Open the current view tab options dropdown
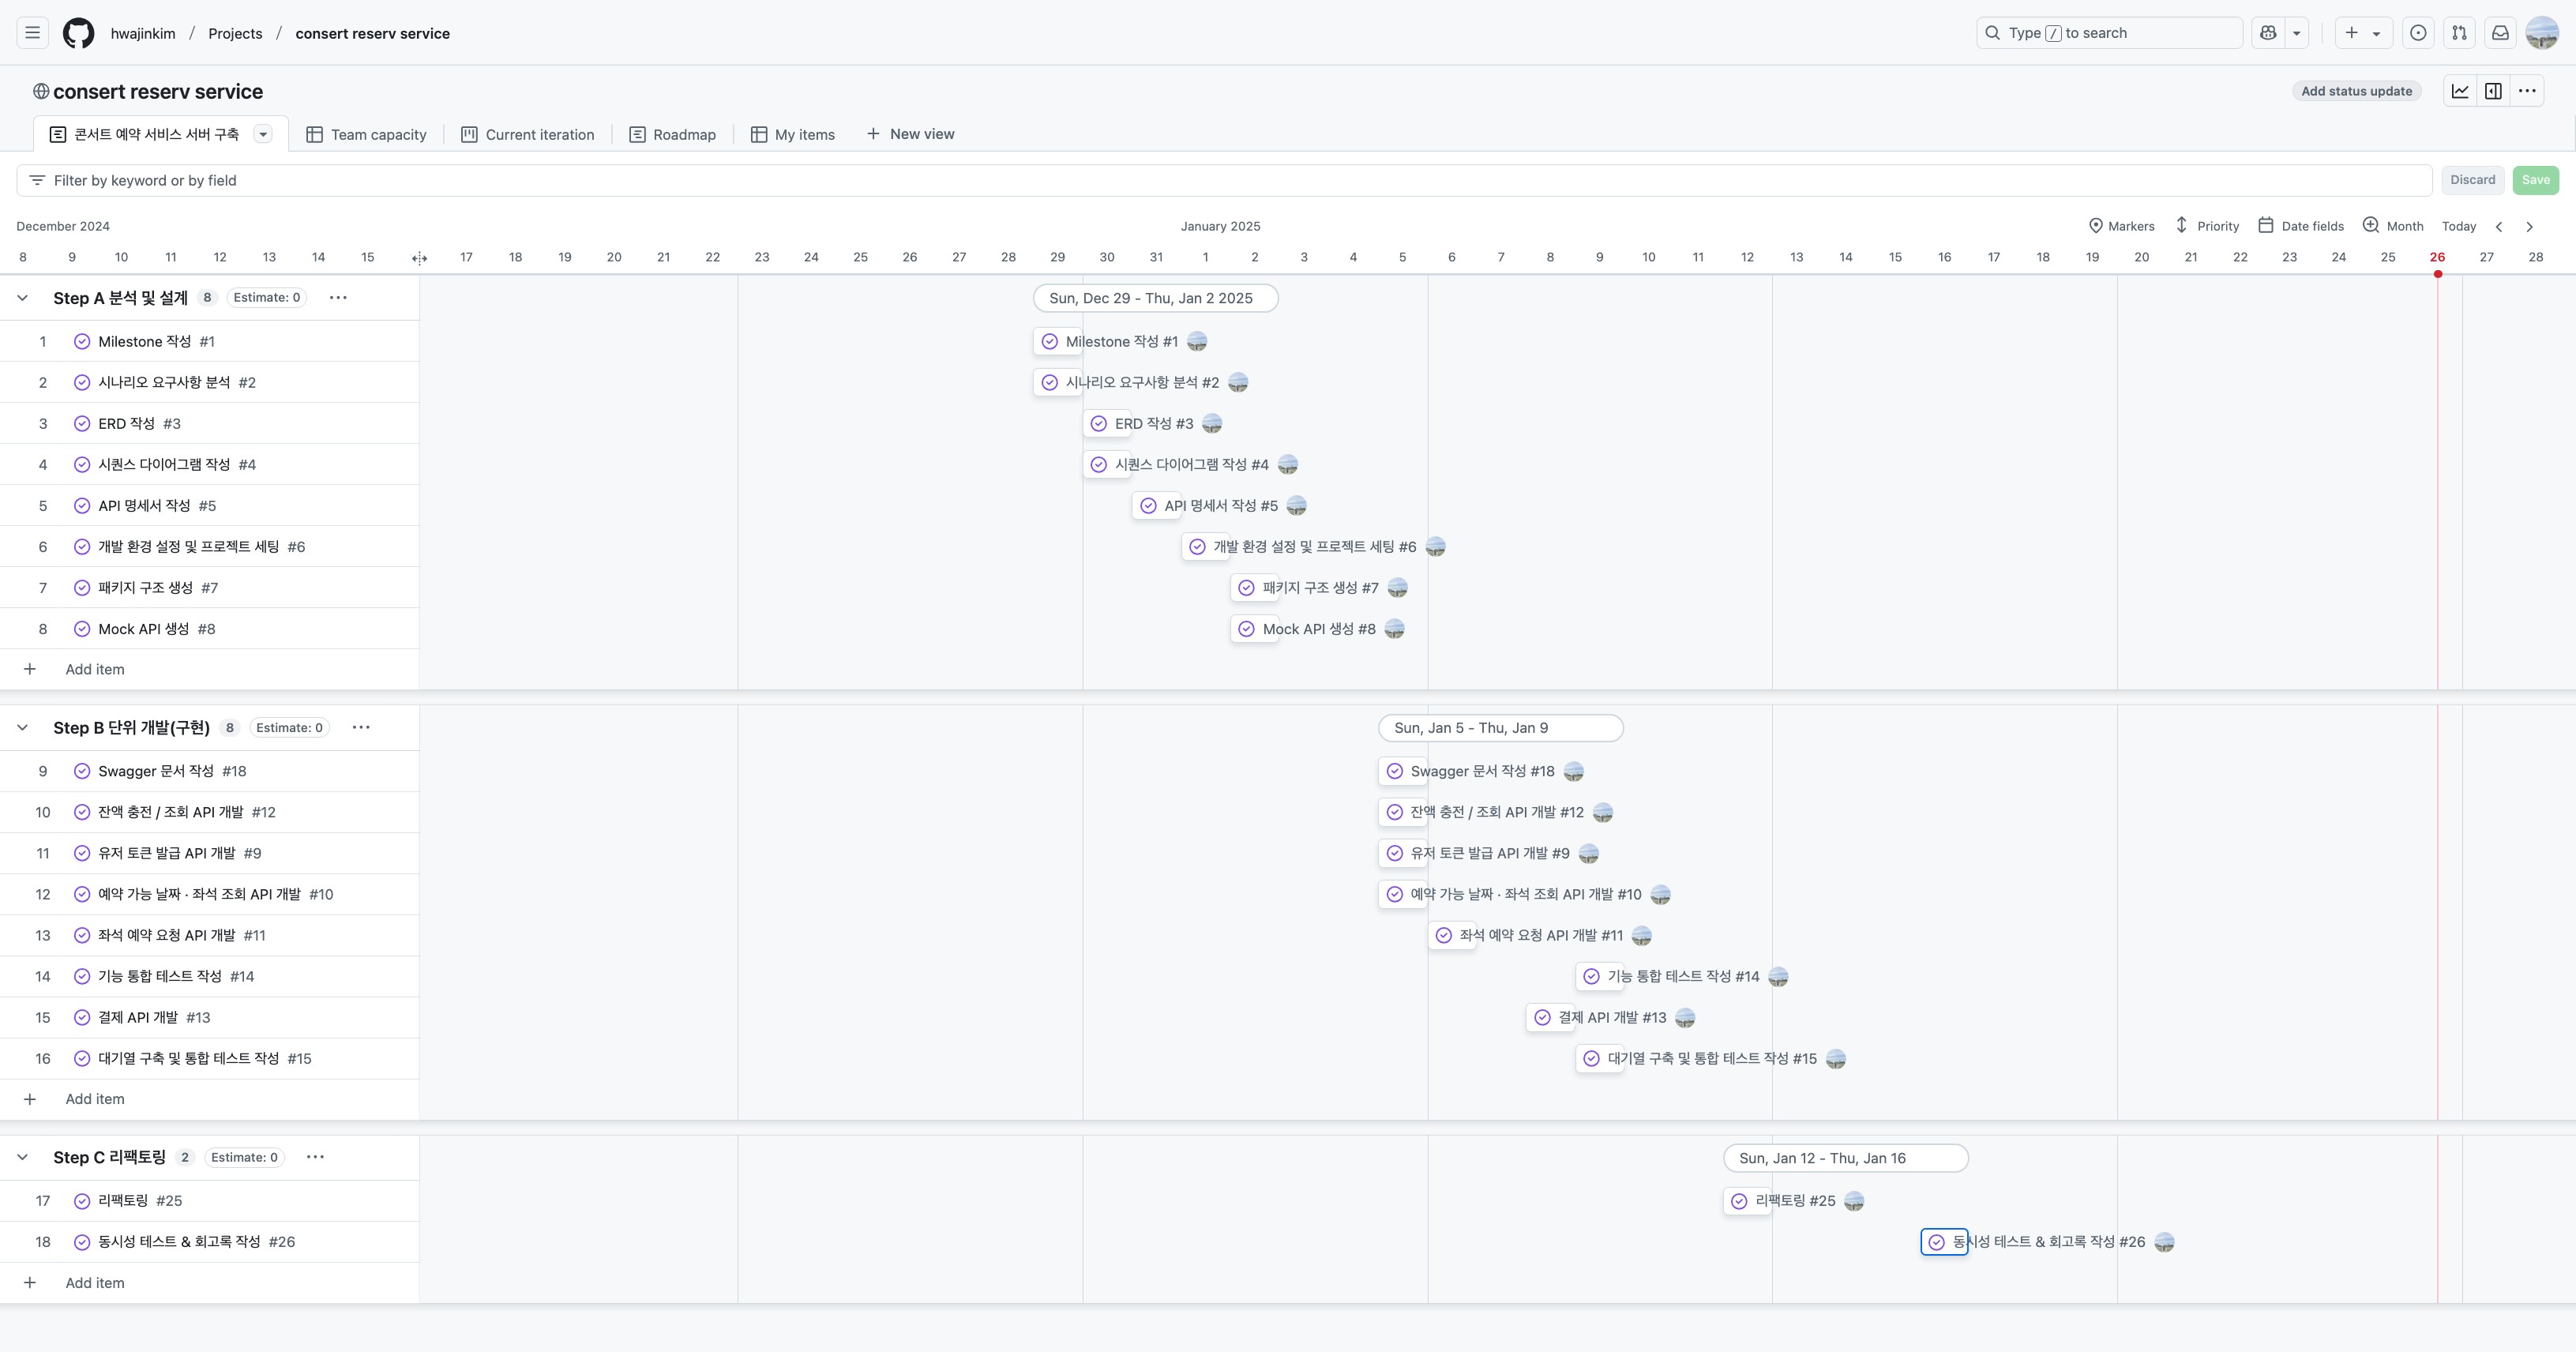 tap(263, 134)
